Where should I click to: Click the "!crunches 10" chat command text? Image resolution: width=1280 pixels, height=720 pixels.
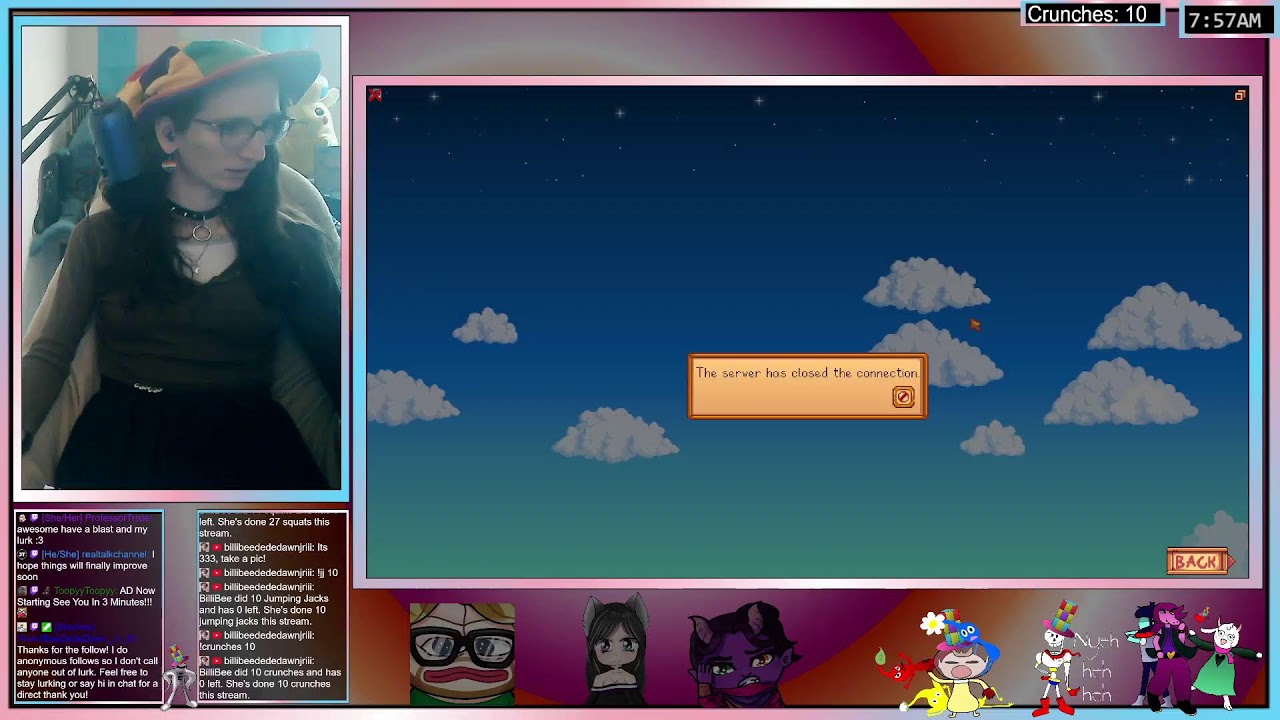tap(228, 647)
